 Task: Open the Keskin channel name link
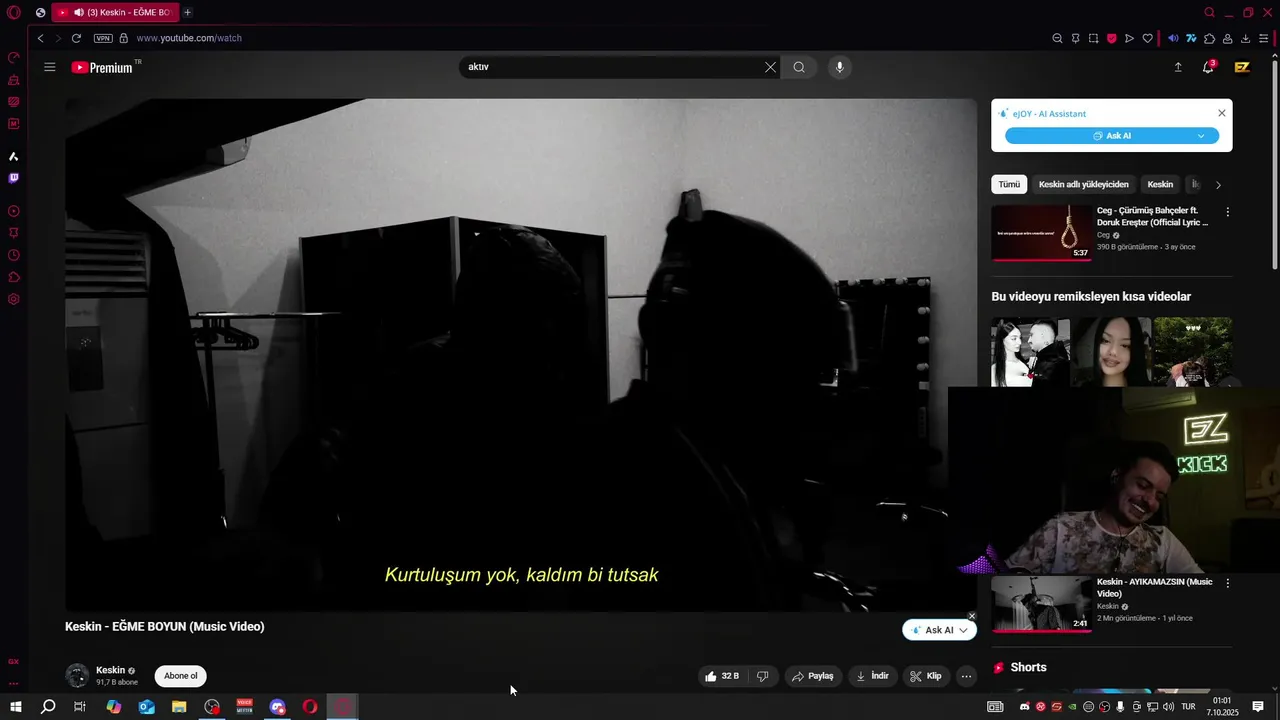[110, 670]
